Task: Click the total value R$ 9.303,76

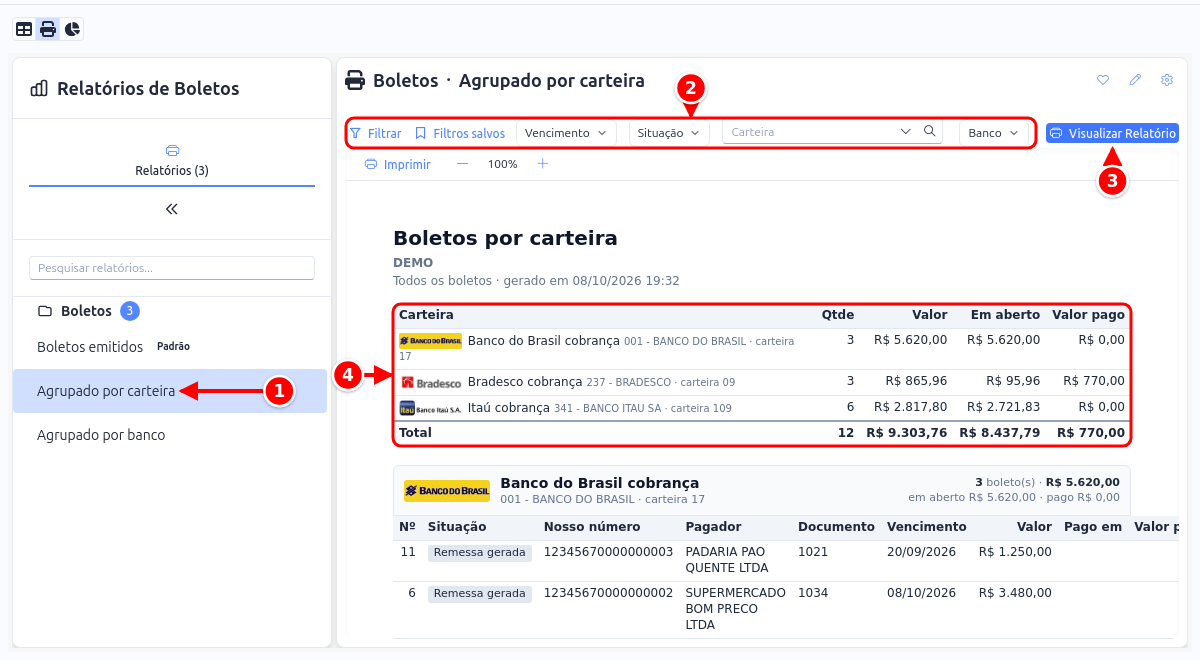Action: 906,433
